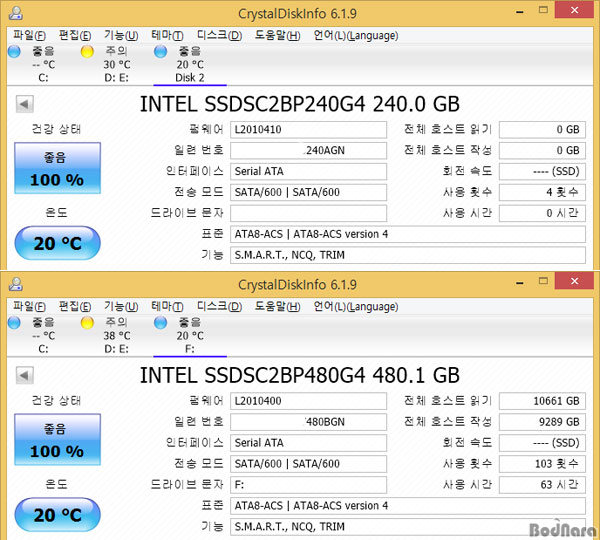
Task: Click CrystalDiskInfo app icon in top title bar
Action: 16,13
